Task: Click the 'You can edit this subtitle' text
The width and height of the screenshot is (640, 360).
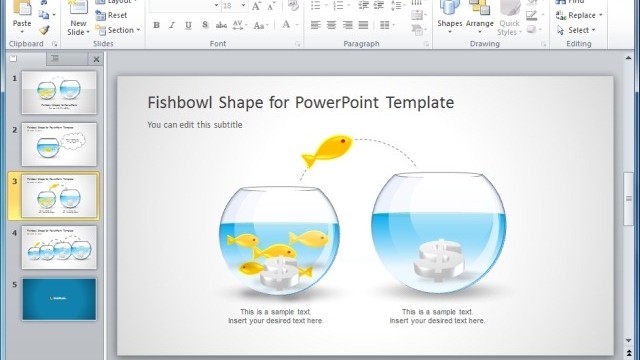Action: (195, 125)
